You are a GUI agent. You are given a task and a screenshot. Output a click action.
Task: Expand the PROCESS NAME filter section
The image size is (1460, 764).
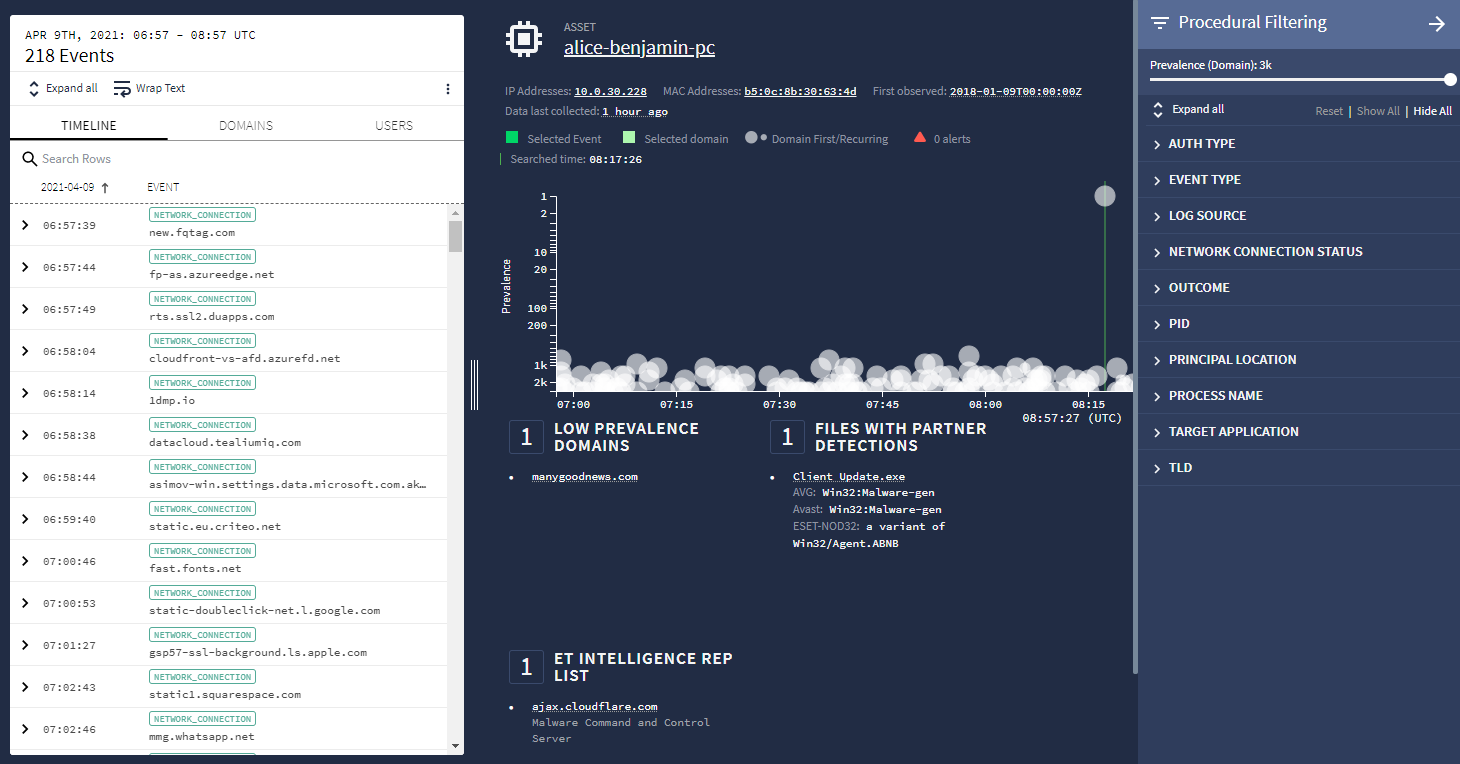[1158, 396]
